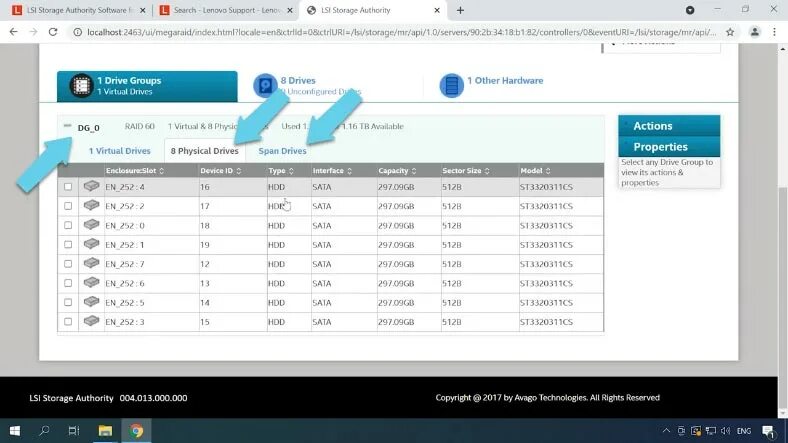This screenshot has width=788, height=443.
Task: Go back in the browser
Action: pos(14,32)
